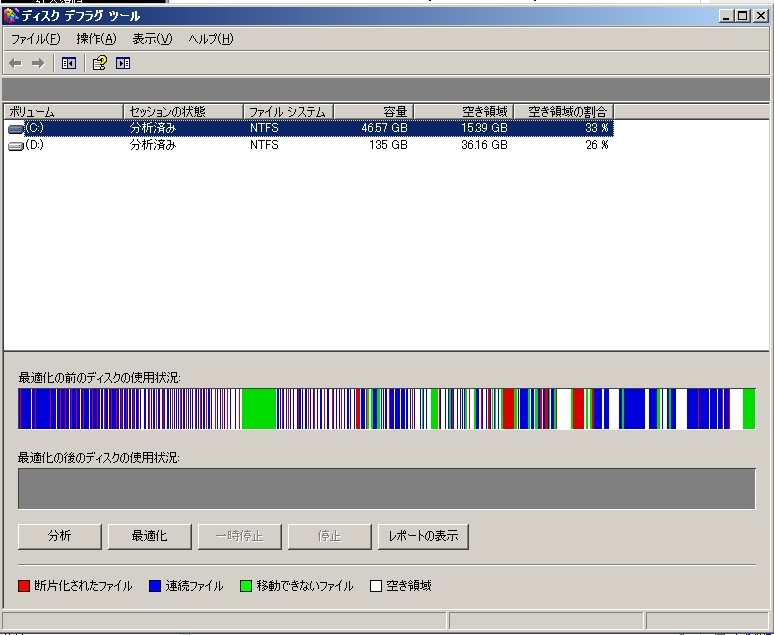This screenshot has width=774, height=635.
Task: Click the Forward arrow toolbar icon
Action: [38, 63]
